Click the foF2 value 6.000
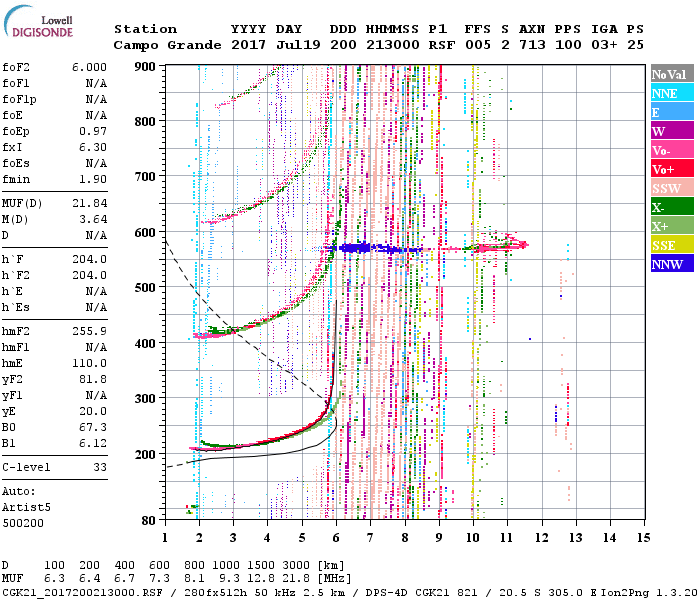Screen dimensions: 700x600 click(x=89, y=67)
